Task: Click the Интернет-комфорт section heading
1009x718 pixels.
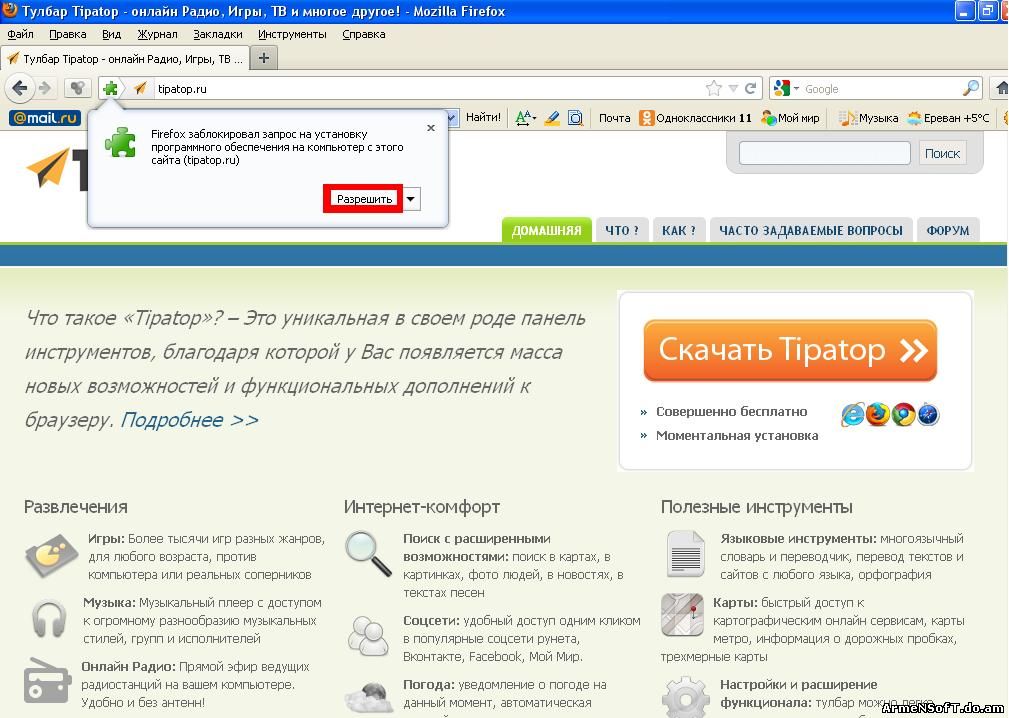Action: 421,507
